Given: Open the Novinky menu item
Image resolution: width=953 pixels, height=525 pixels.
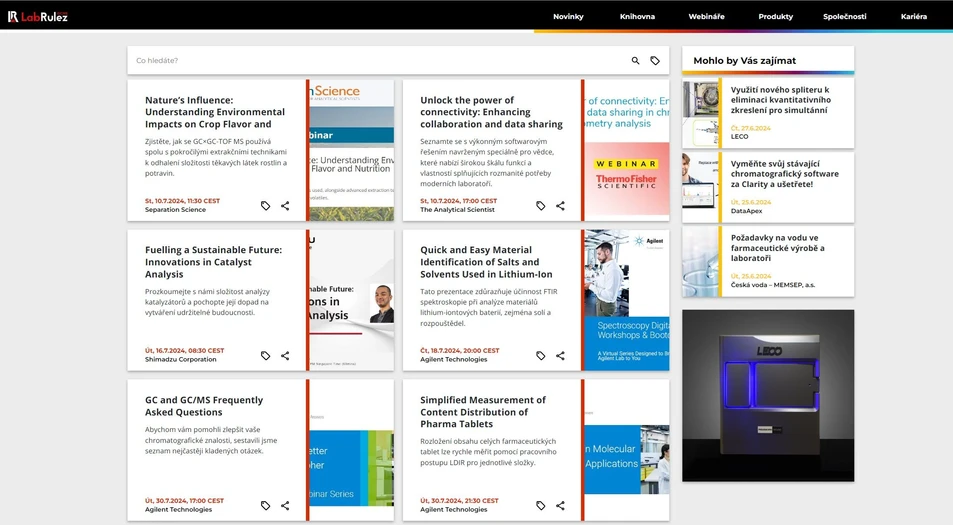Looking at the screenshot, I should [568, 17].
